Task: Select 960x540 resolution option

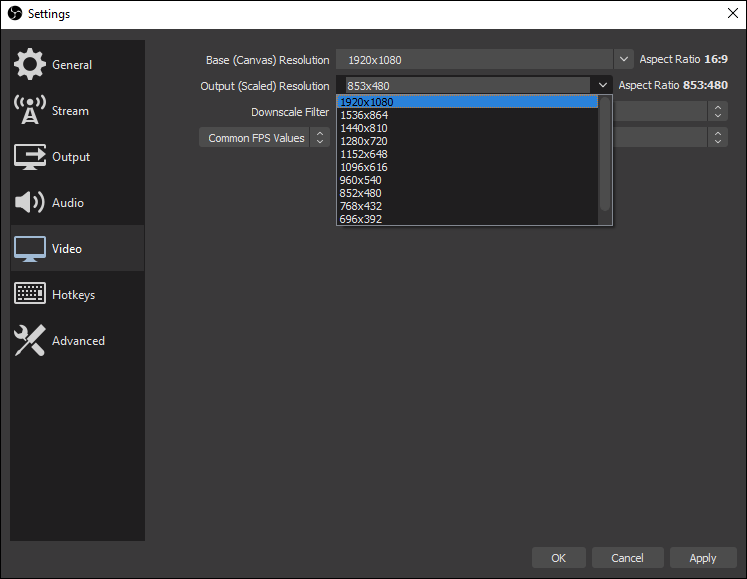Action: [x=467, y=180]
